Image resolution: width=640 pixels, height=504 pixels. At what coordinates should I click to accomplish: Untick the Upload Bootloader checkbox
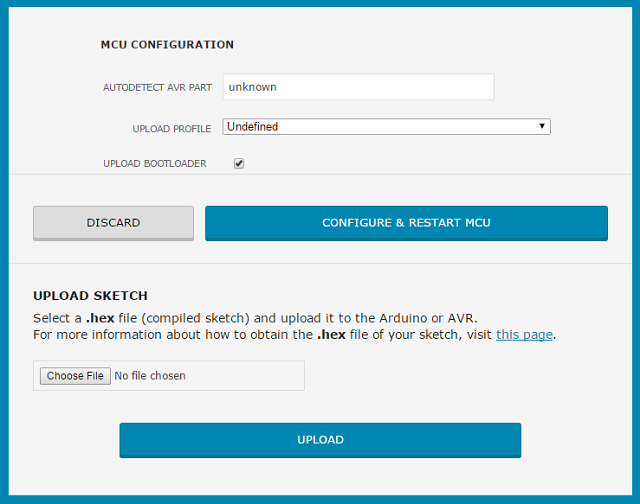[x=239, y=163]
